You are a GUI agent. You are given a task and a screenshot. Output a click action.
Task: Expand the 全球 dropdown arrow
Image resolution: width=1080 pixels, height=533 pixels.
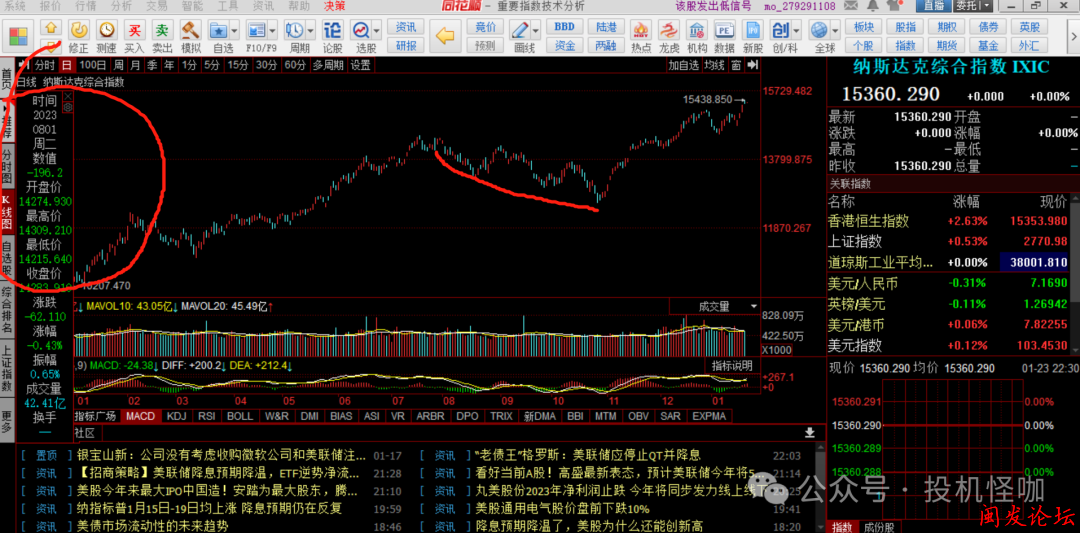click(x=834, y=31)
